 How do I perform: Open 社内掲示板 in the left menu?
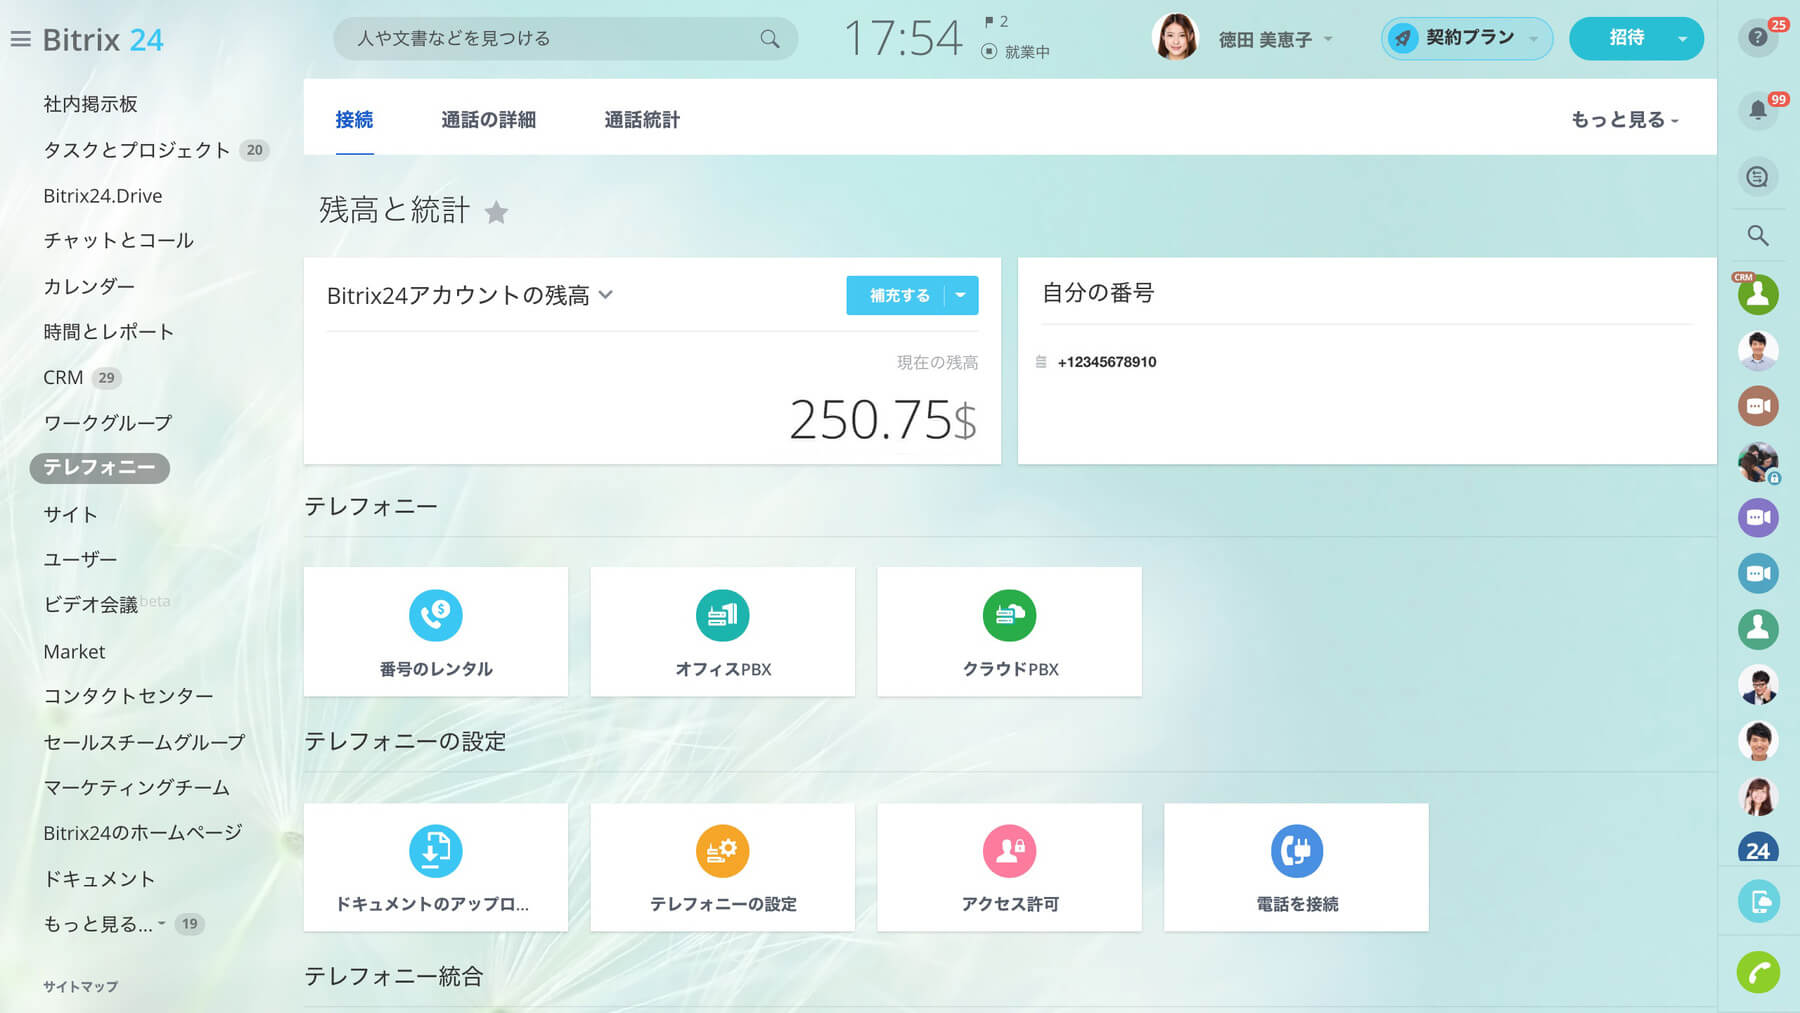click(x=90, y=104)
